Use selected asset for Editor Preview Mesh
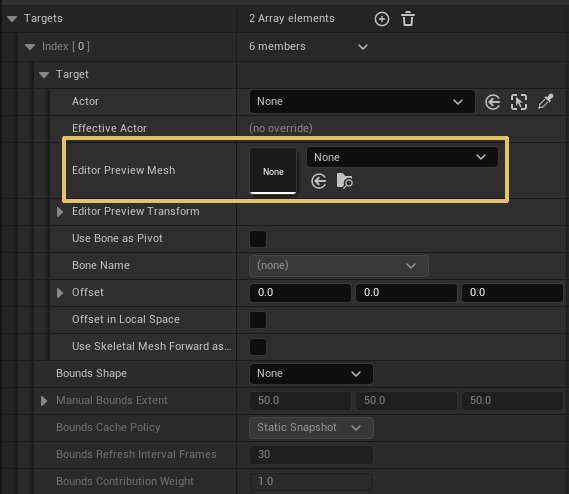Screen dimensions: 569x494 coord(319,181)
